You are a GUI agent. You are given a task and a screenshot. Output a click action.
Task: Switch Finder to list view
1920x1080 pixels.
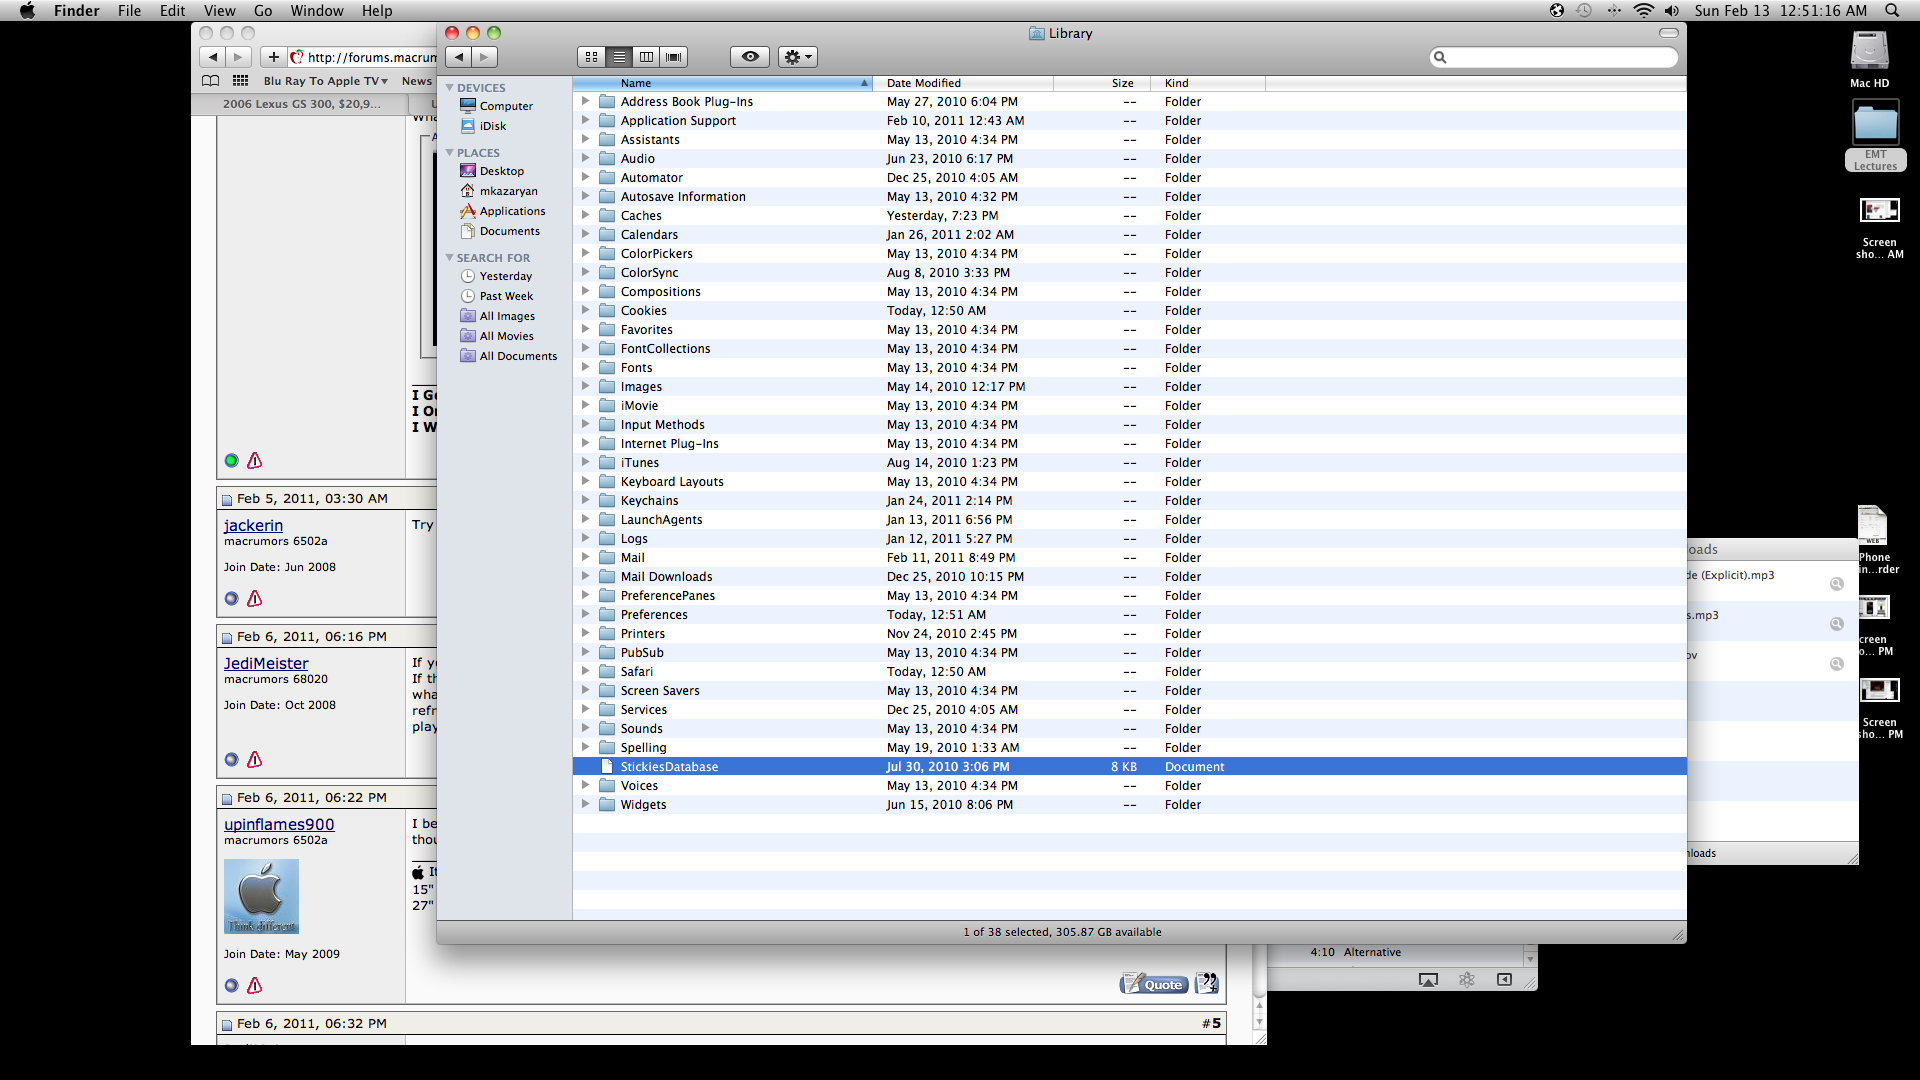click(619, 57)
